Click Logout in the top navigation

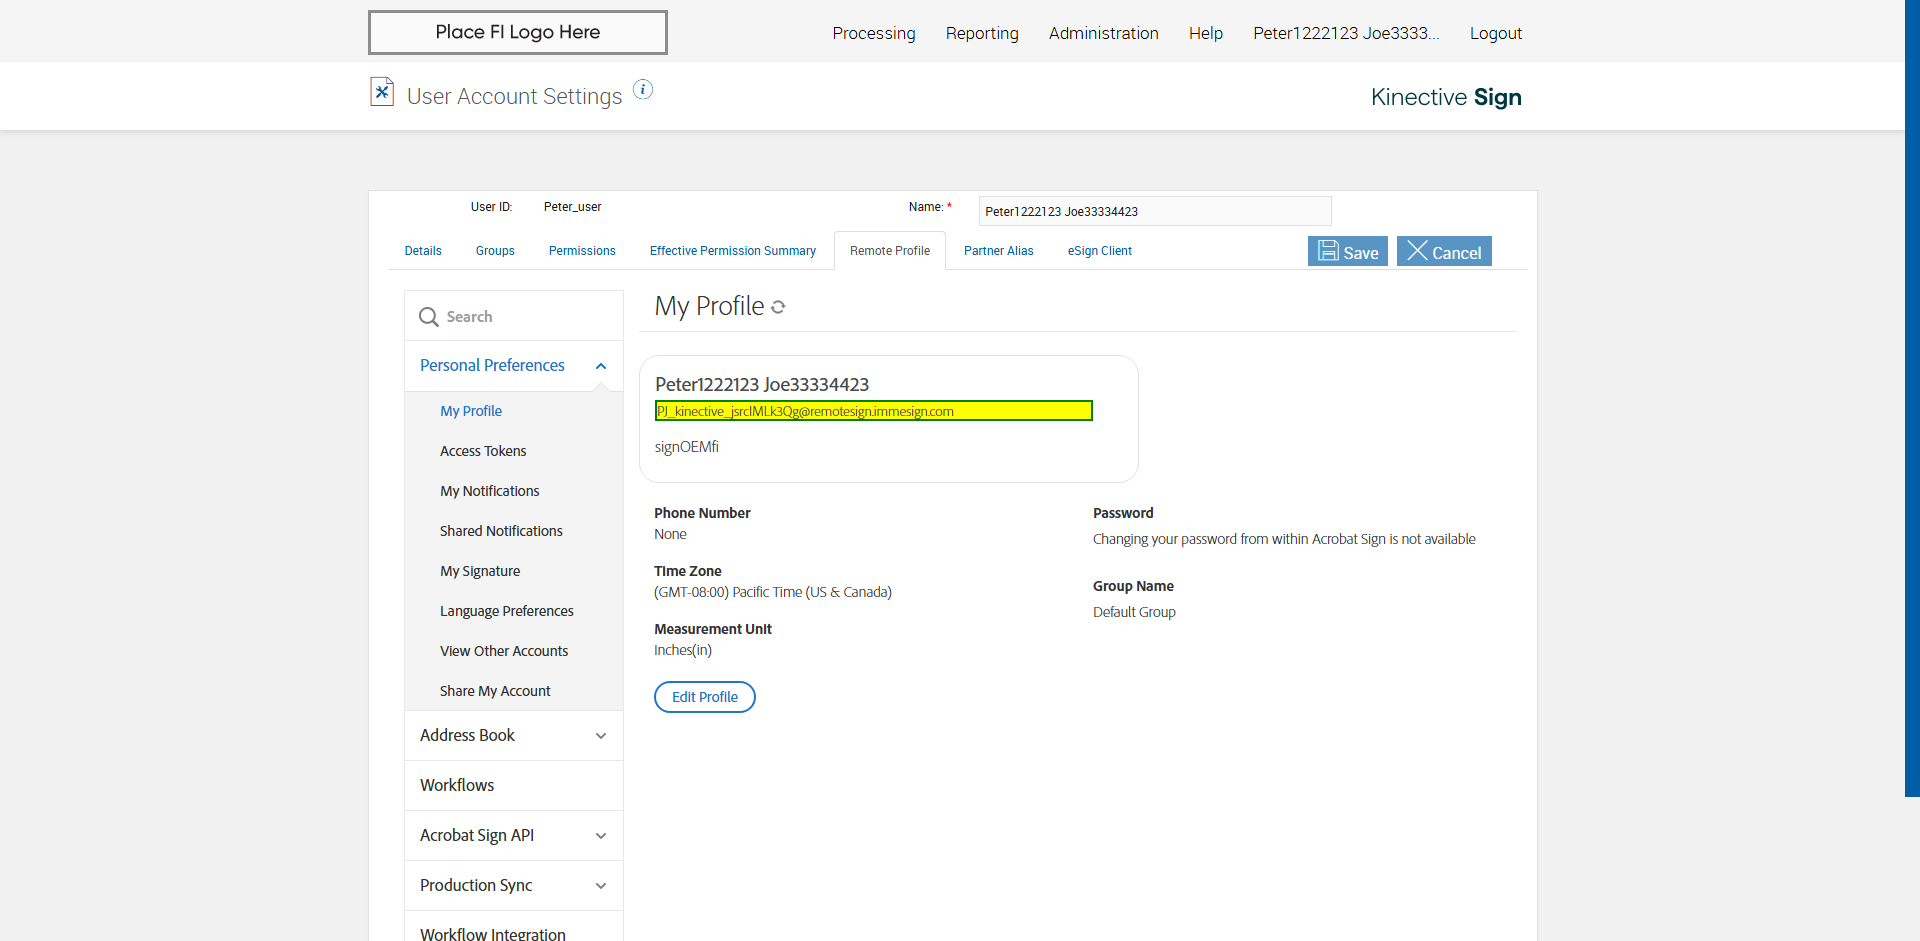point(1495,33)
